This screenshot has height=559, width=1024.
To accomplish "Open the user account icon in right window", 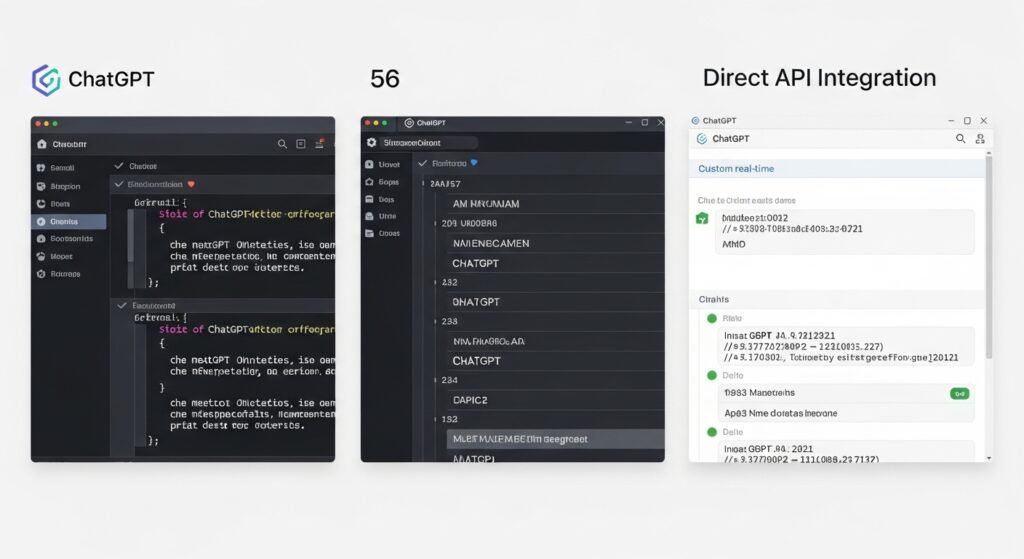I will pyautogui.click(x=980, y=138).
